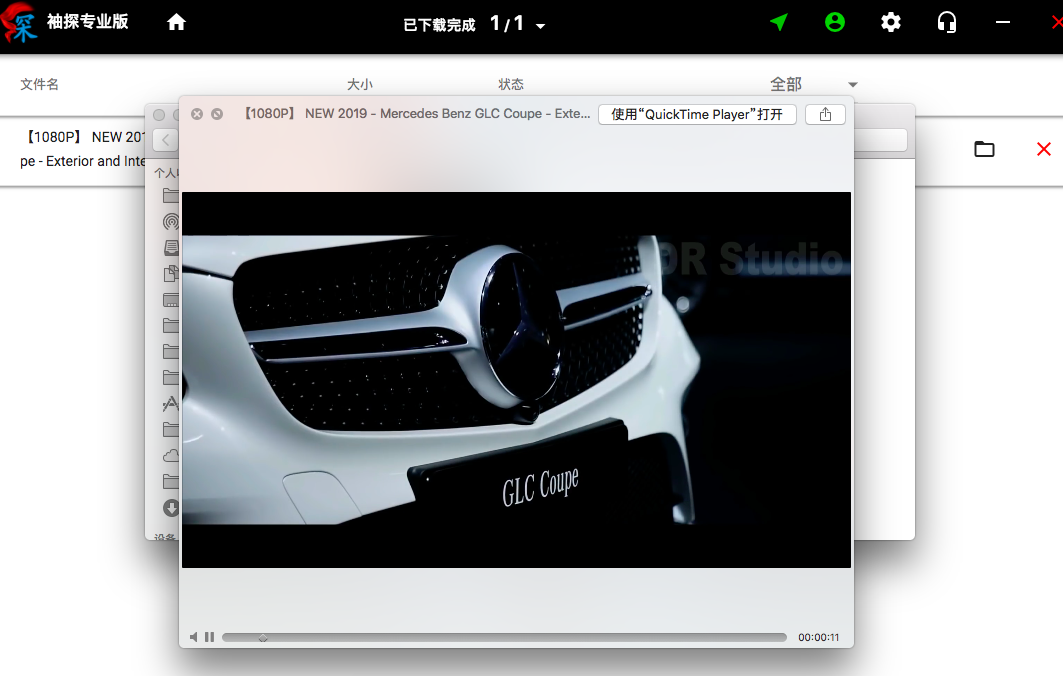The width and height of the screenshot is (1063, 676).
Task: Open containing folder for downloaded video
Action: (984, 148)
